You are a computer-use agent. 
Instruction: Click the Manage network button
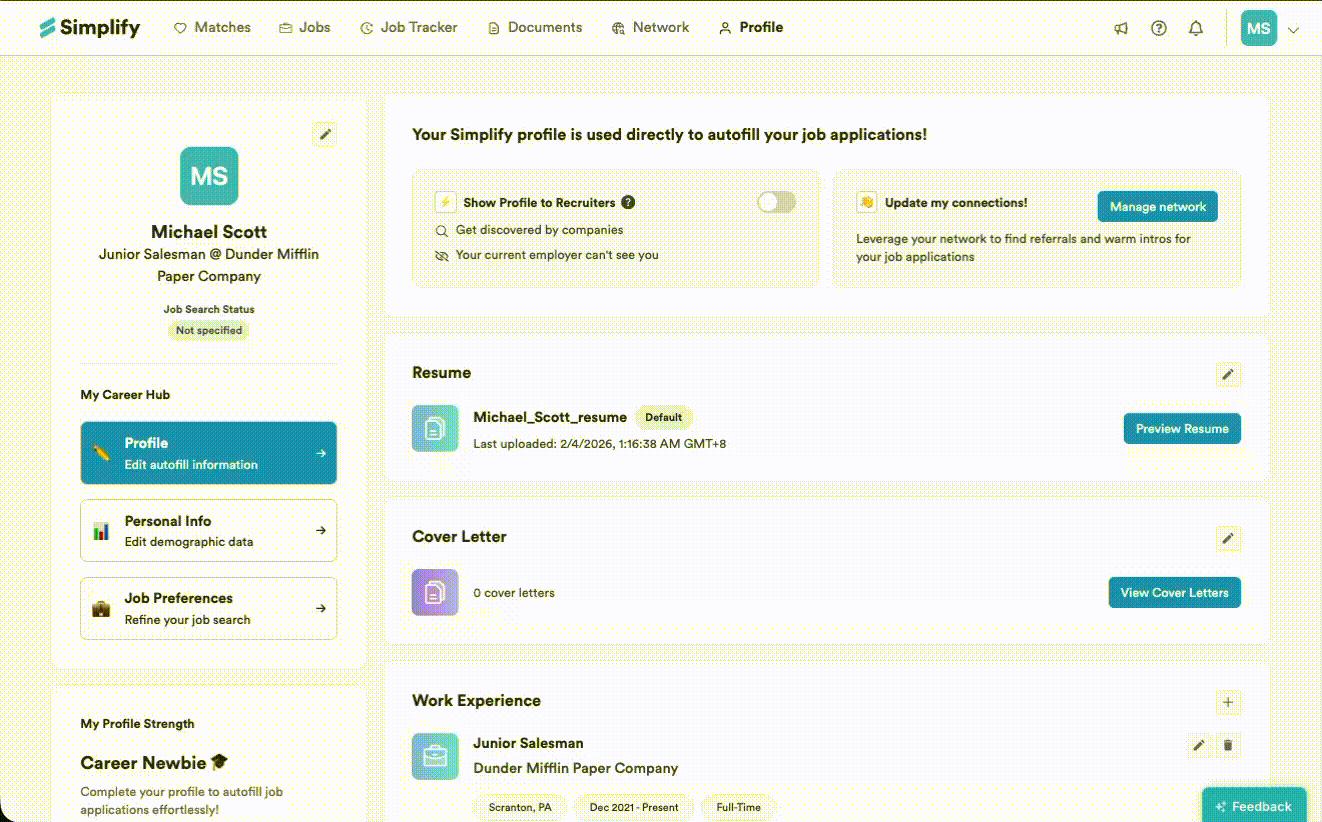click(1157, 206)
